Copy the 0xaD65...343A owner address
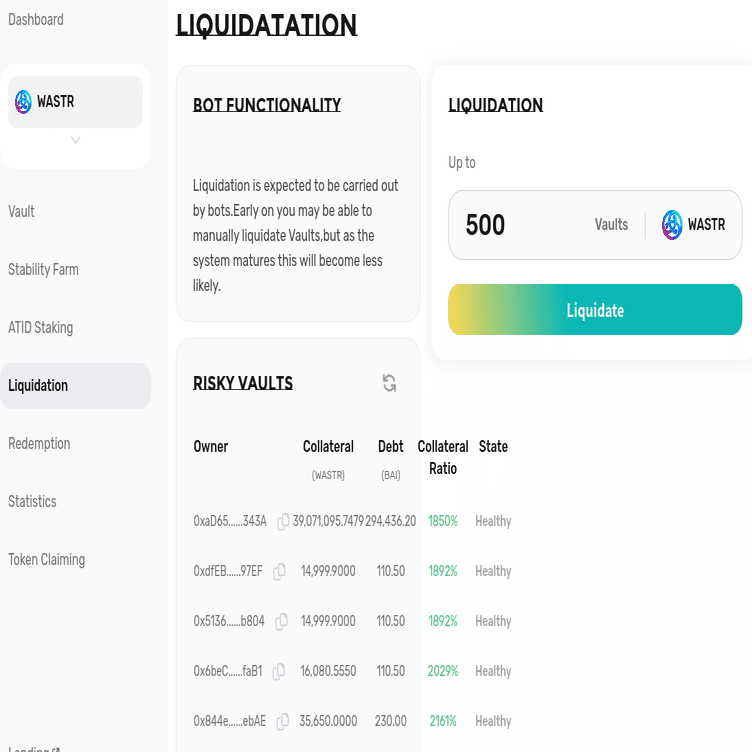 283,521
